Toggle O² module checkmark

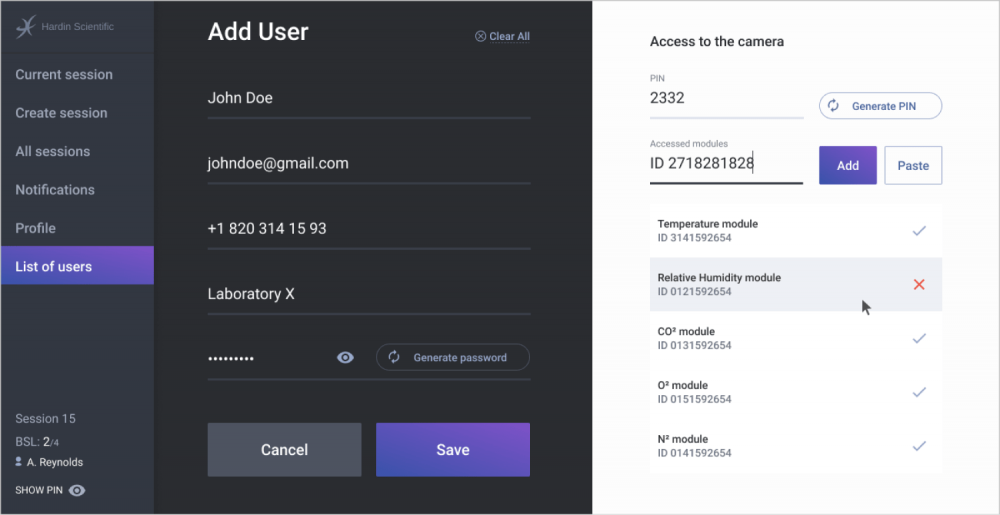[919, 392]
